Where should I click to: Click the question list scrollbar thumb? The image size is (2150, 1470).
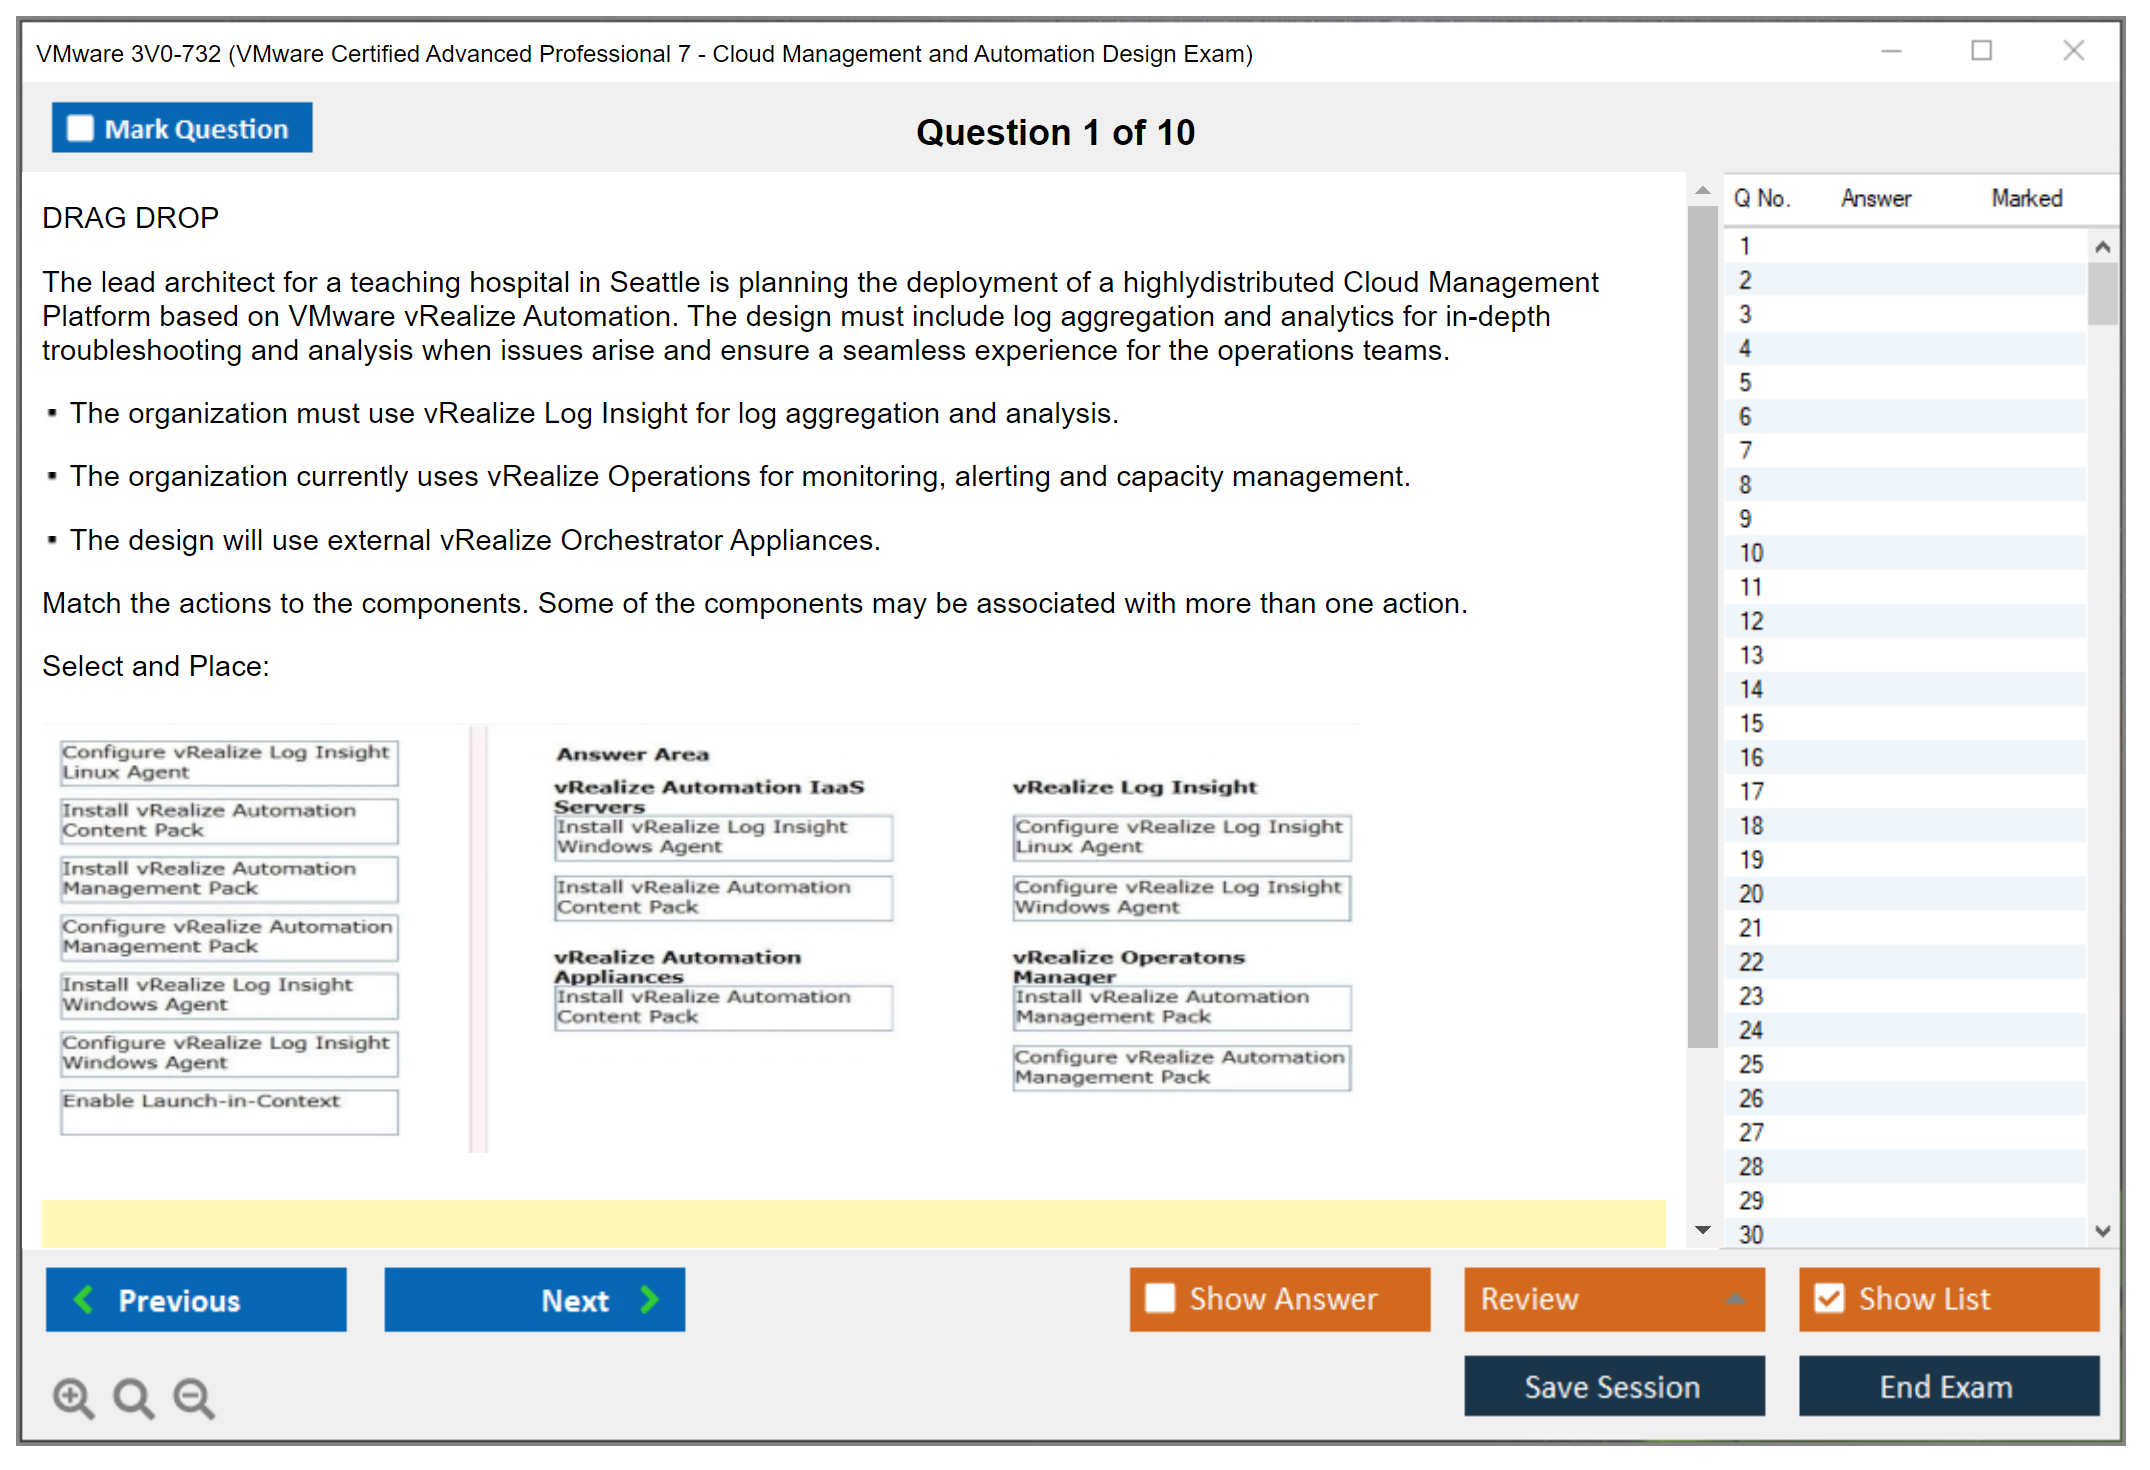coord(2102,293)
